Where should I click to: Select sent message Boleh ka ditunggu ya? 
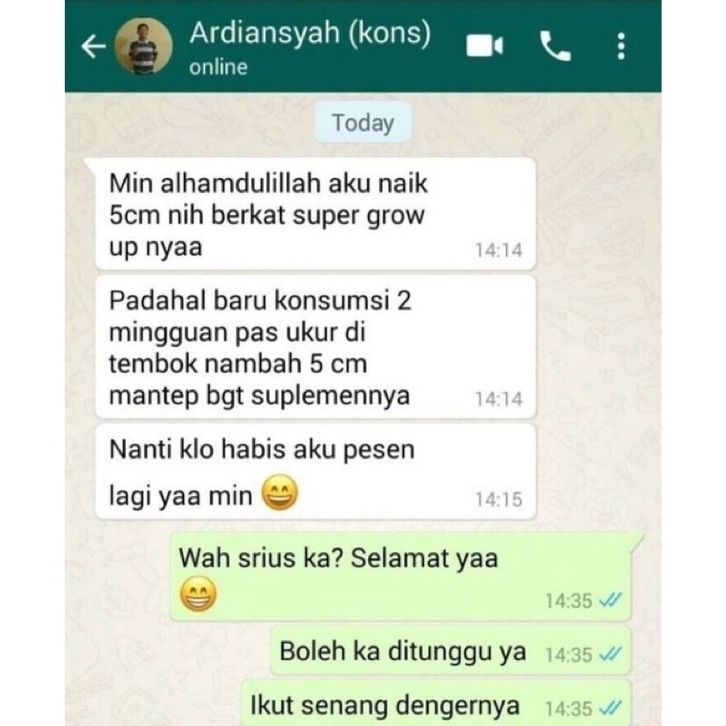[x=451, y=651]
